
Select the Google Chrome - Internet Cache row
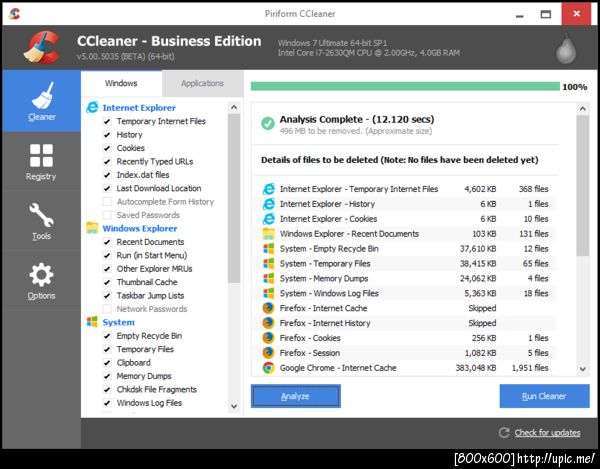pyautogui.click(x=405, y=368)
